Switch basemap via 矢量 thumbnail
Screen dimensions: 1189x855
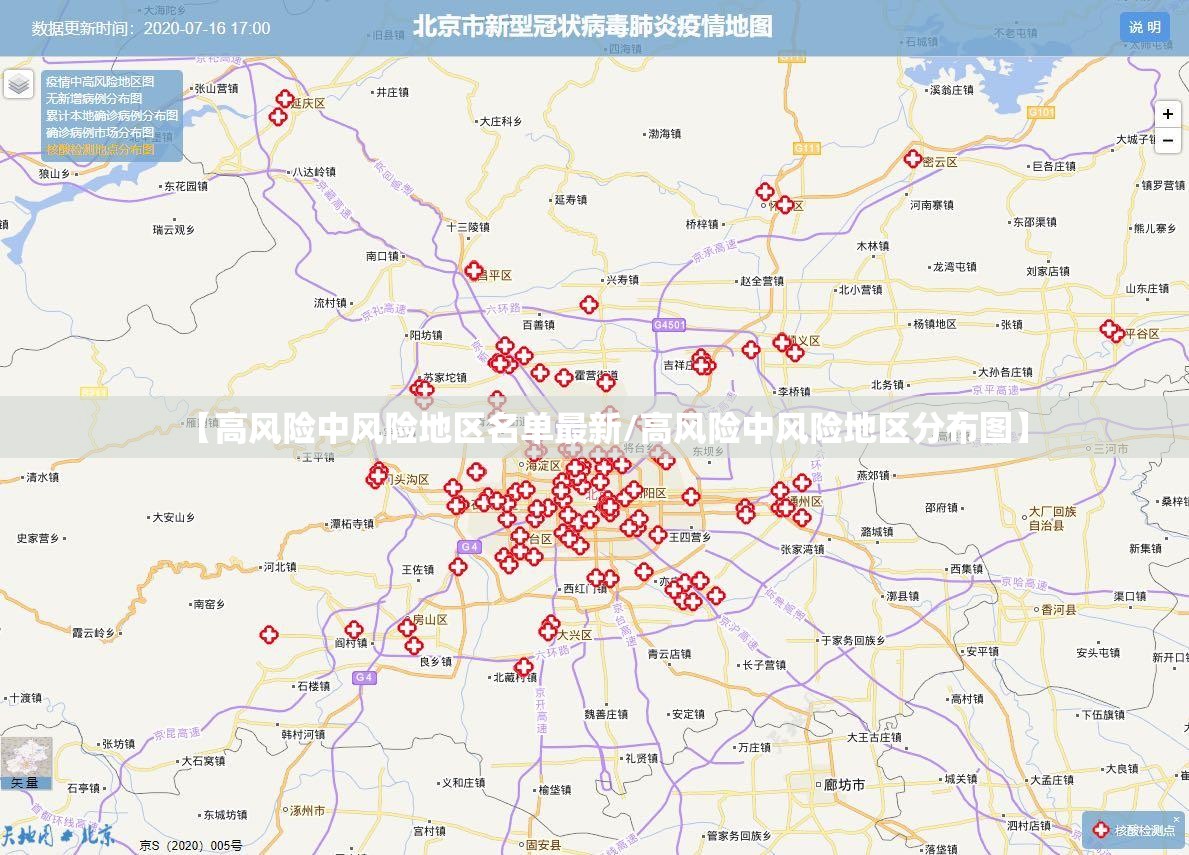pos(27,764)
